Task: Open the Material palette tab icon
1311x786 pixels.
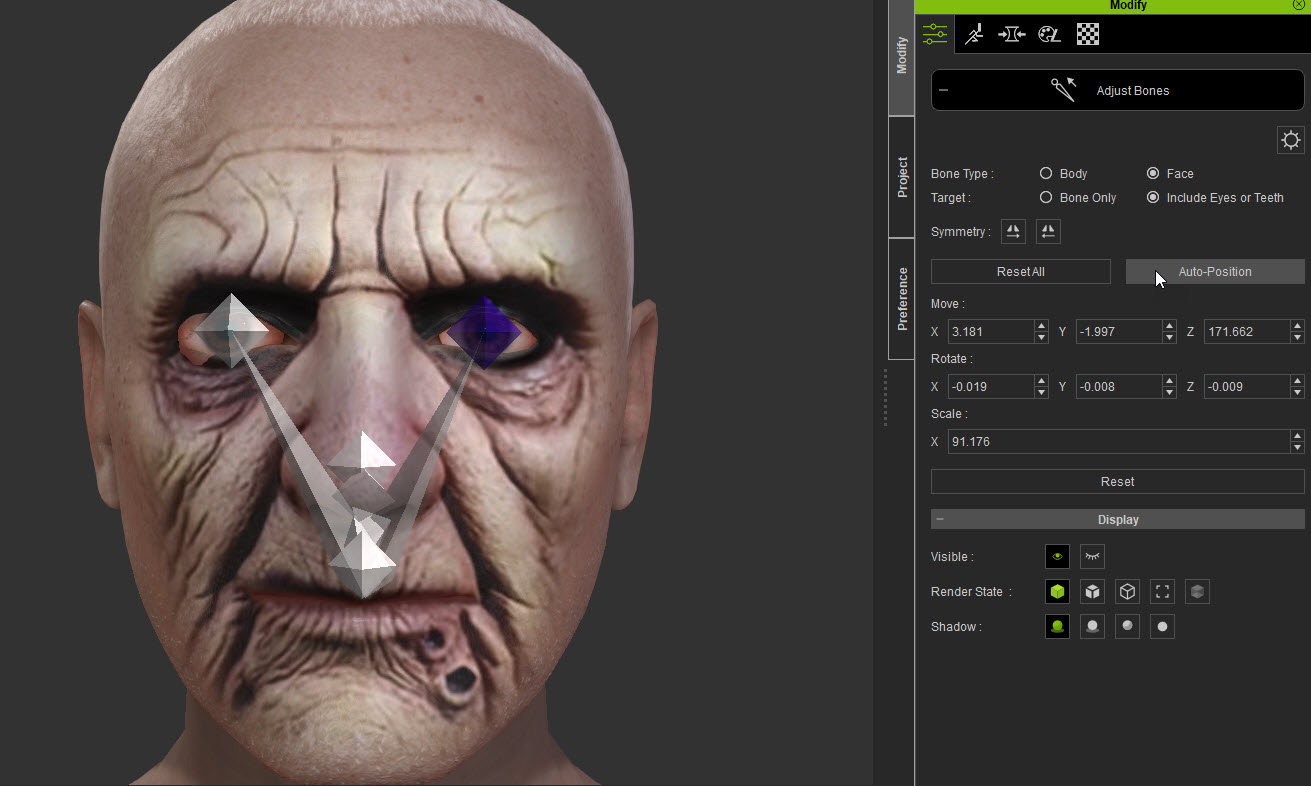Action: [x=1049, y=34]
